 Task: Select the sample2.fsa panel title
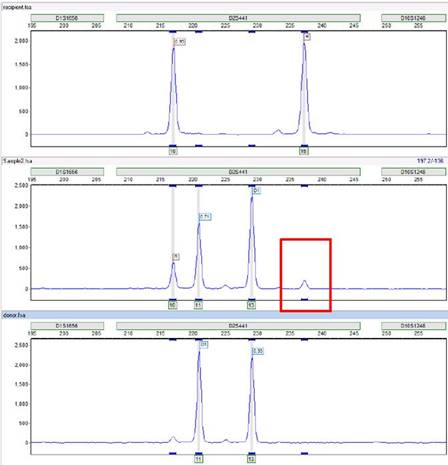[x=17, y=161]
